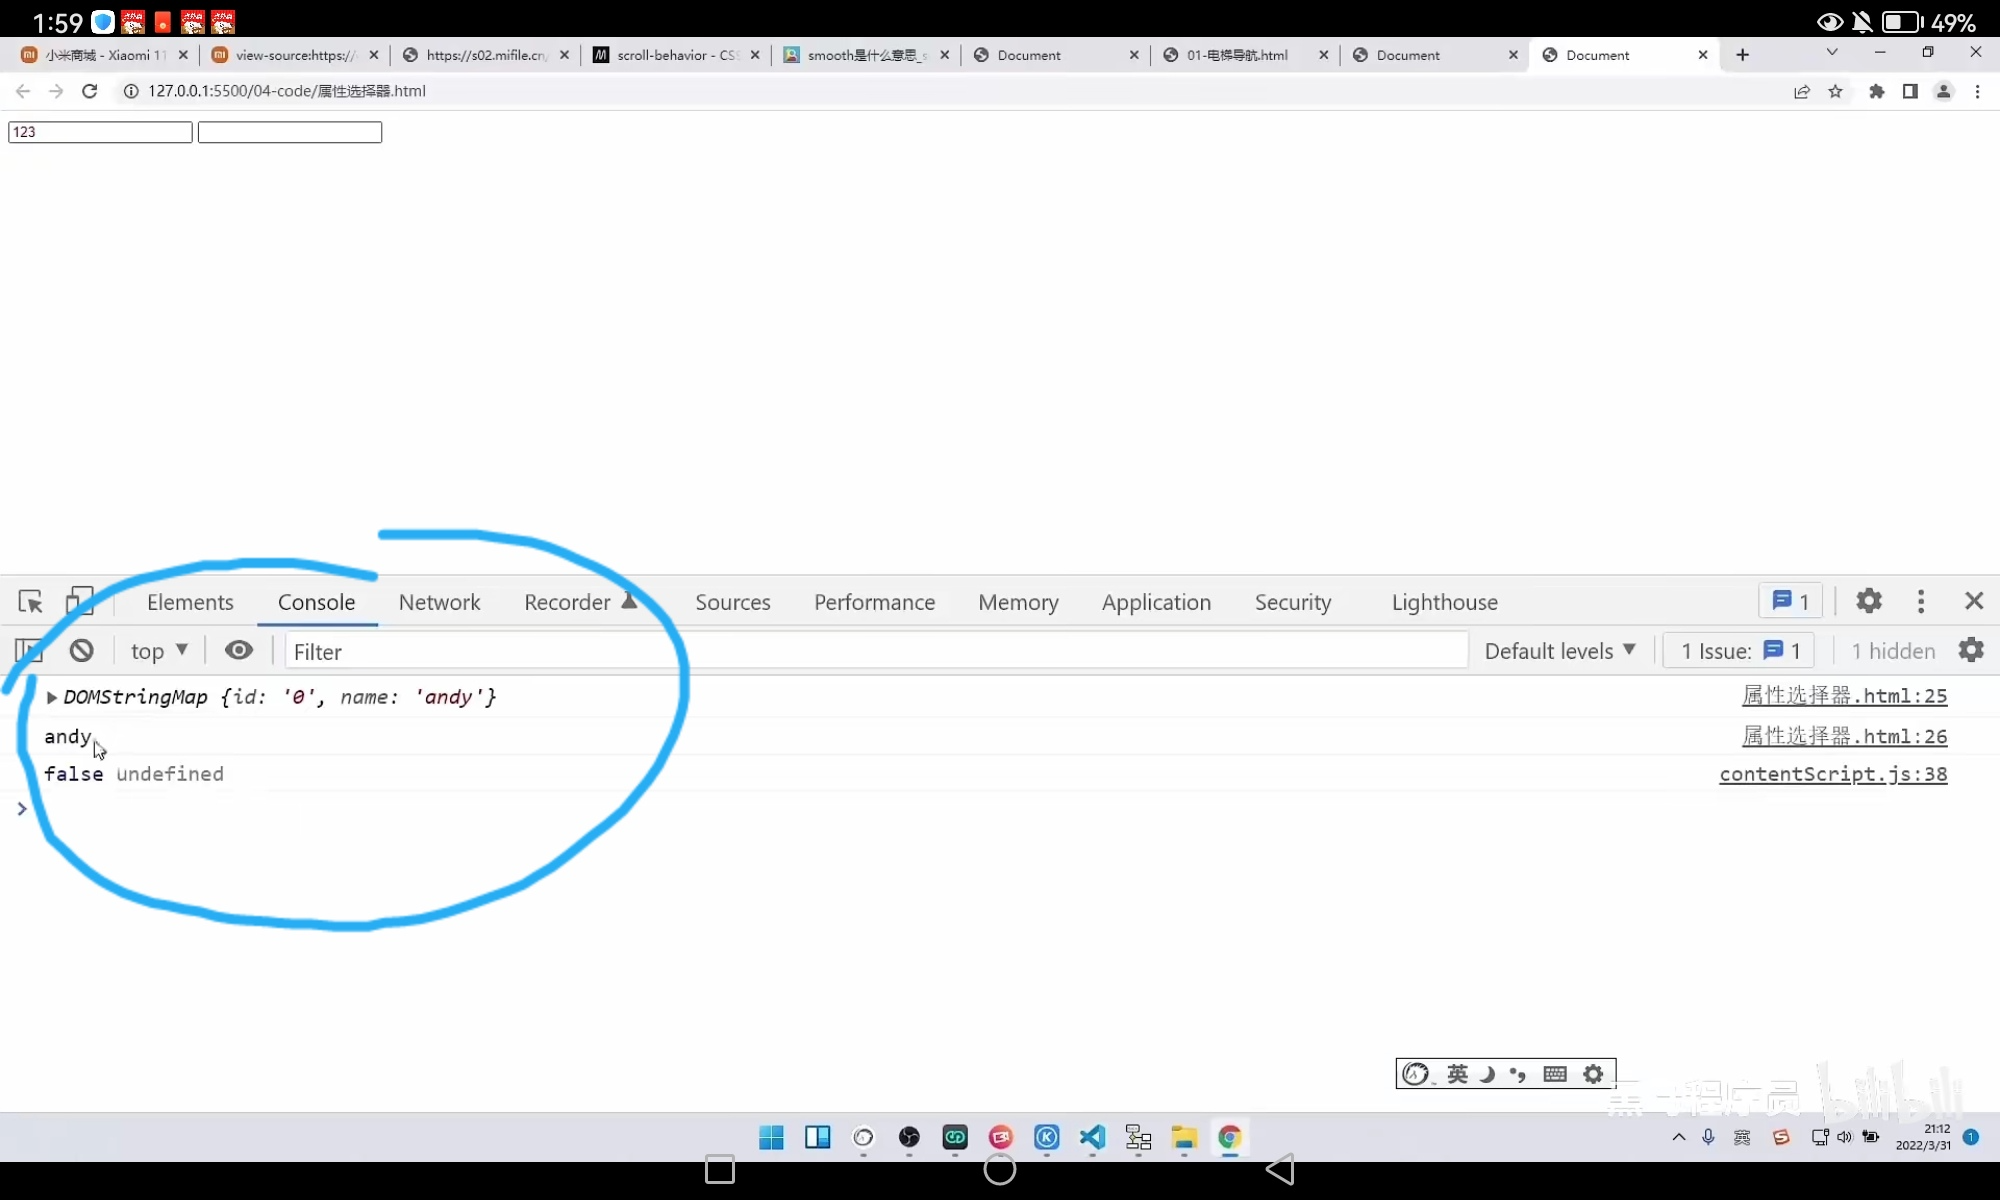Open the 1 Issue indicator
The width and height of the screenshot is (2000, 1200).
tap(1737, 650)
